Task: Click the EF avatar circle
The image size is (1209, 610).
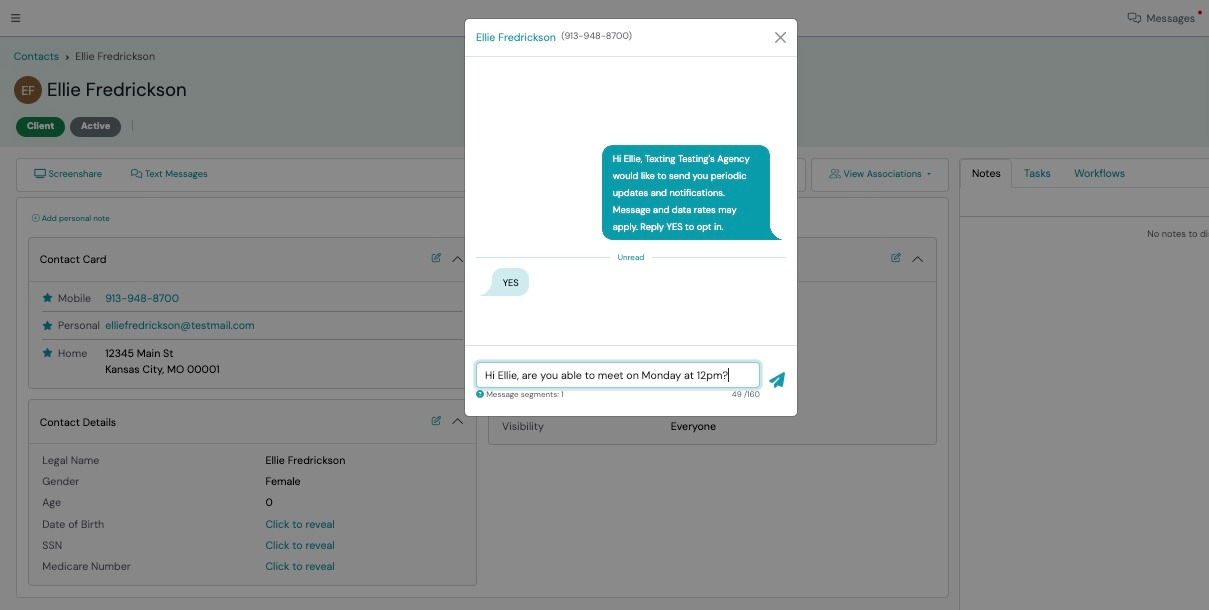Action: [28, 90]
